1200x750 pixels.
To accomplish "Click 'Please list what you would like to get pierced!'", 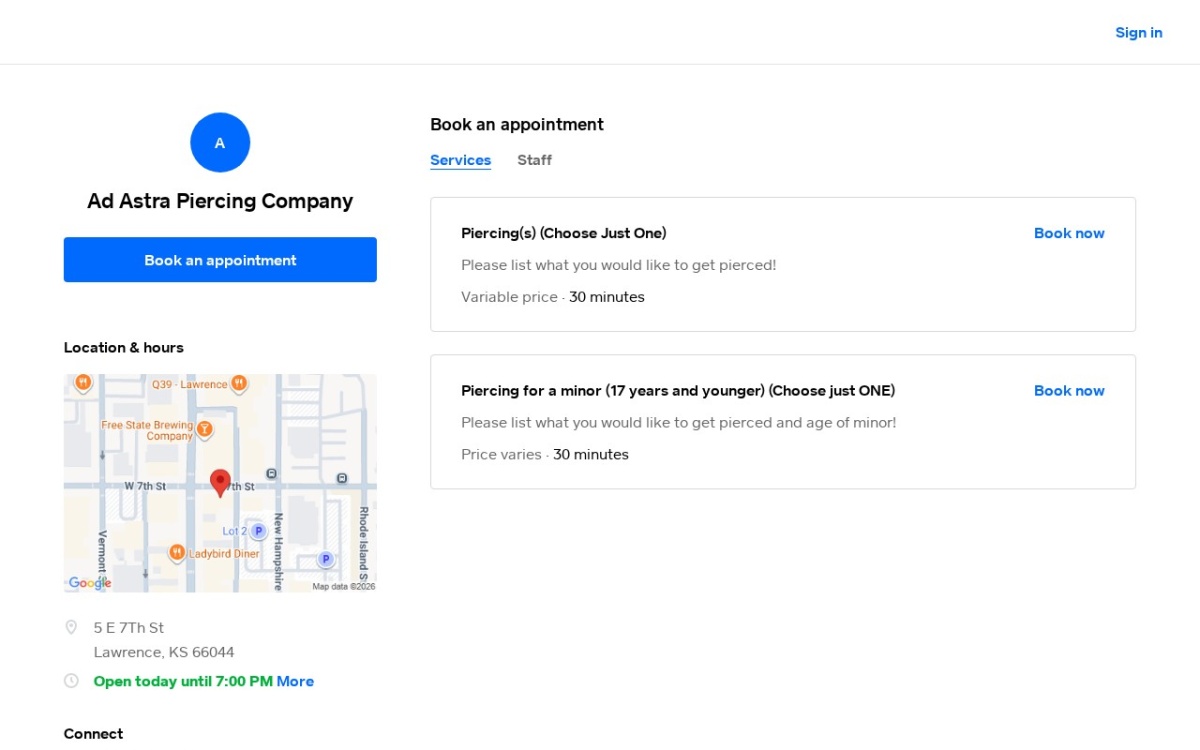I will point(619,265).
